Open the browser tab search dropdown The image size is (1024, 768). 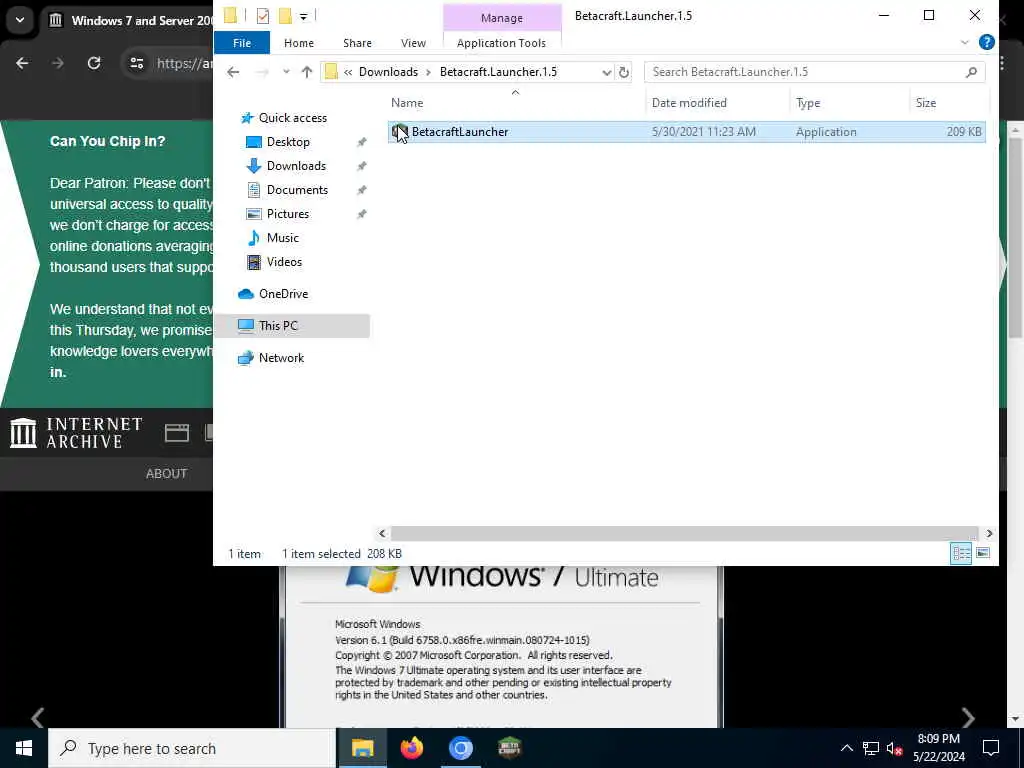[20, 20]
